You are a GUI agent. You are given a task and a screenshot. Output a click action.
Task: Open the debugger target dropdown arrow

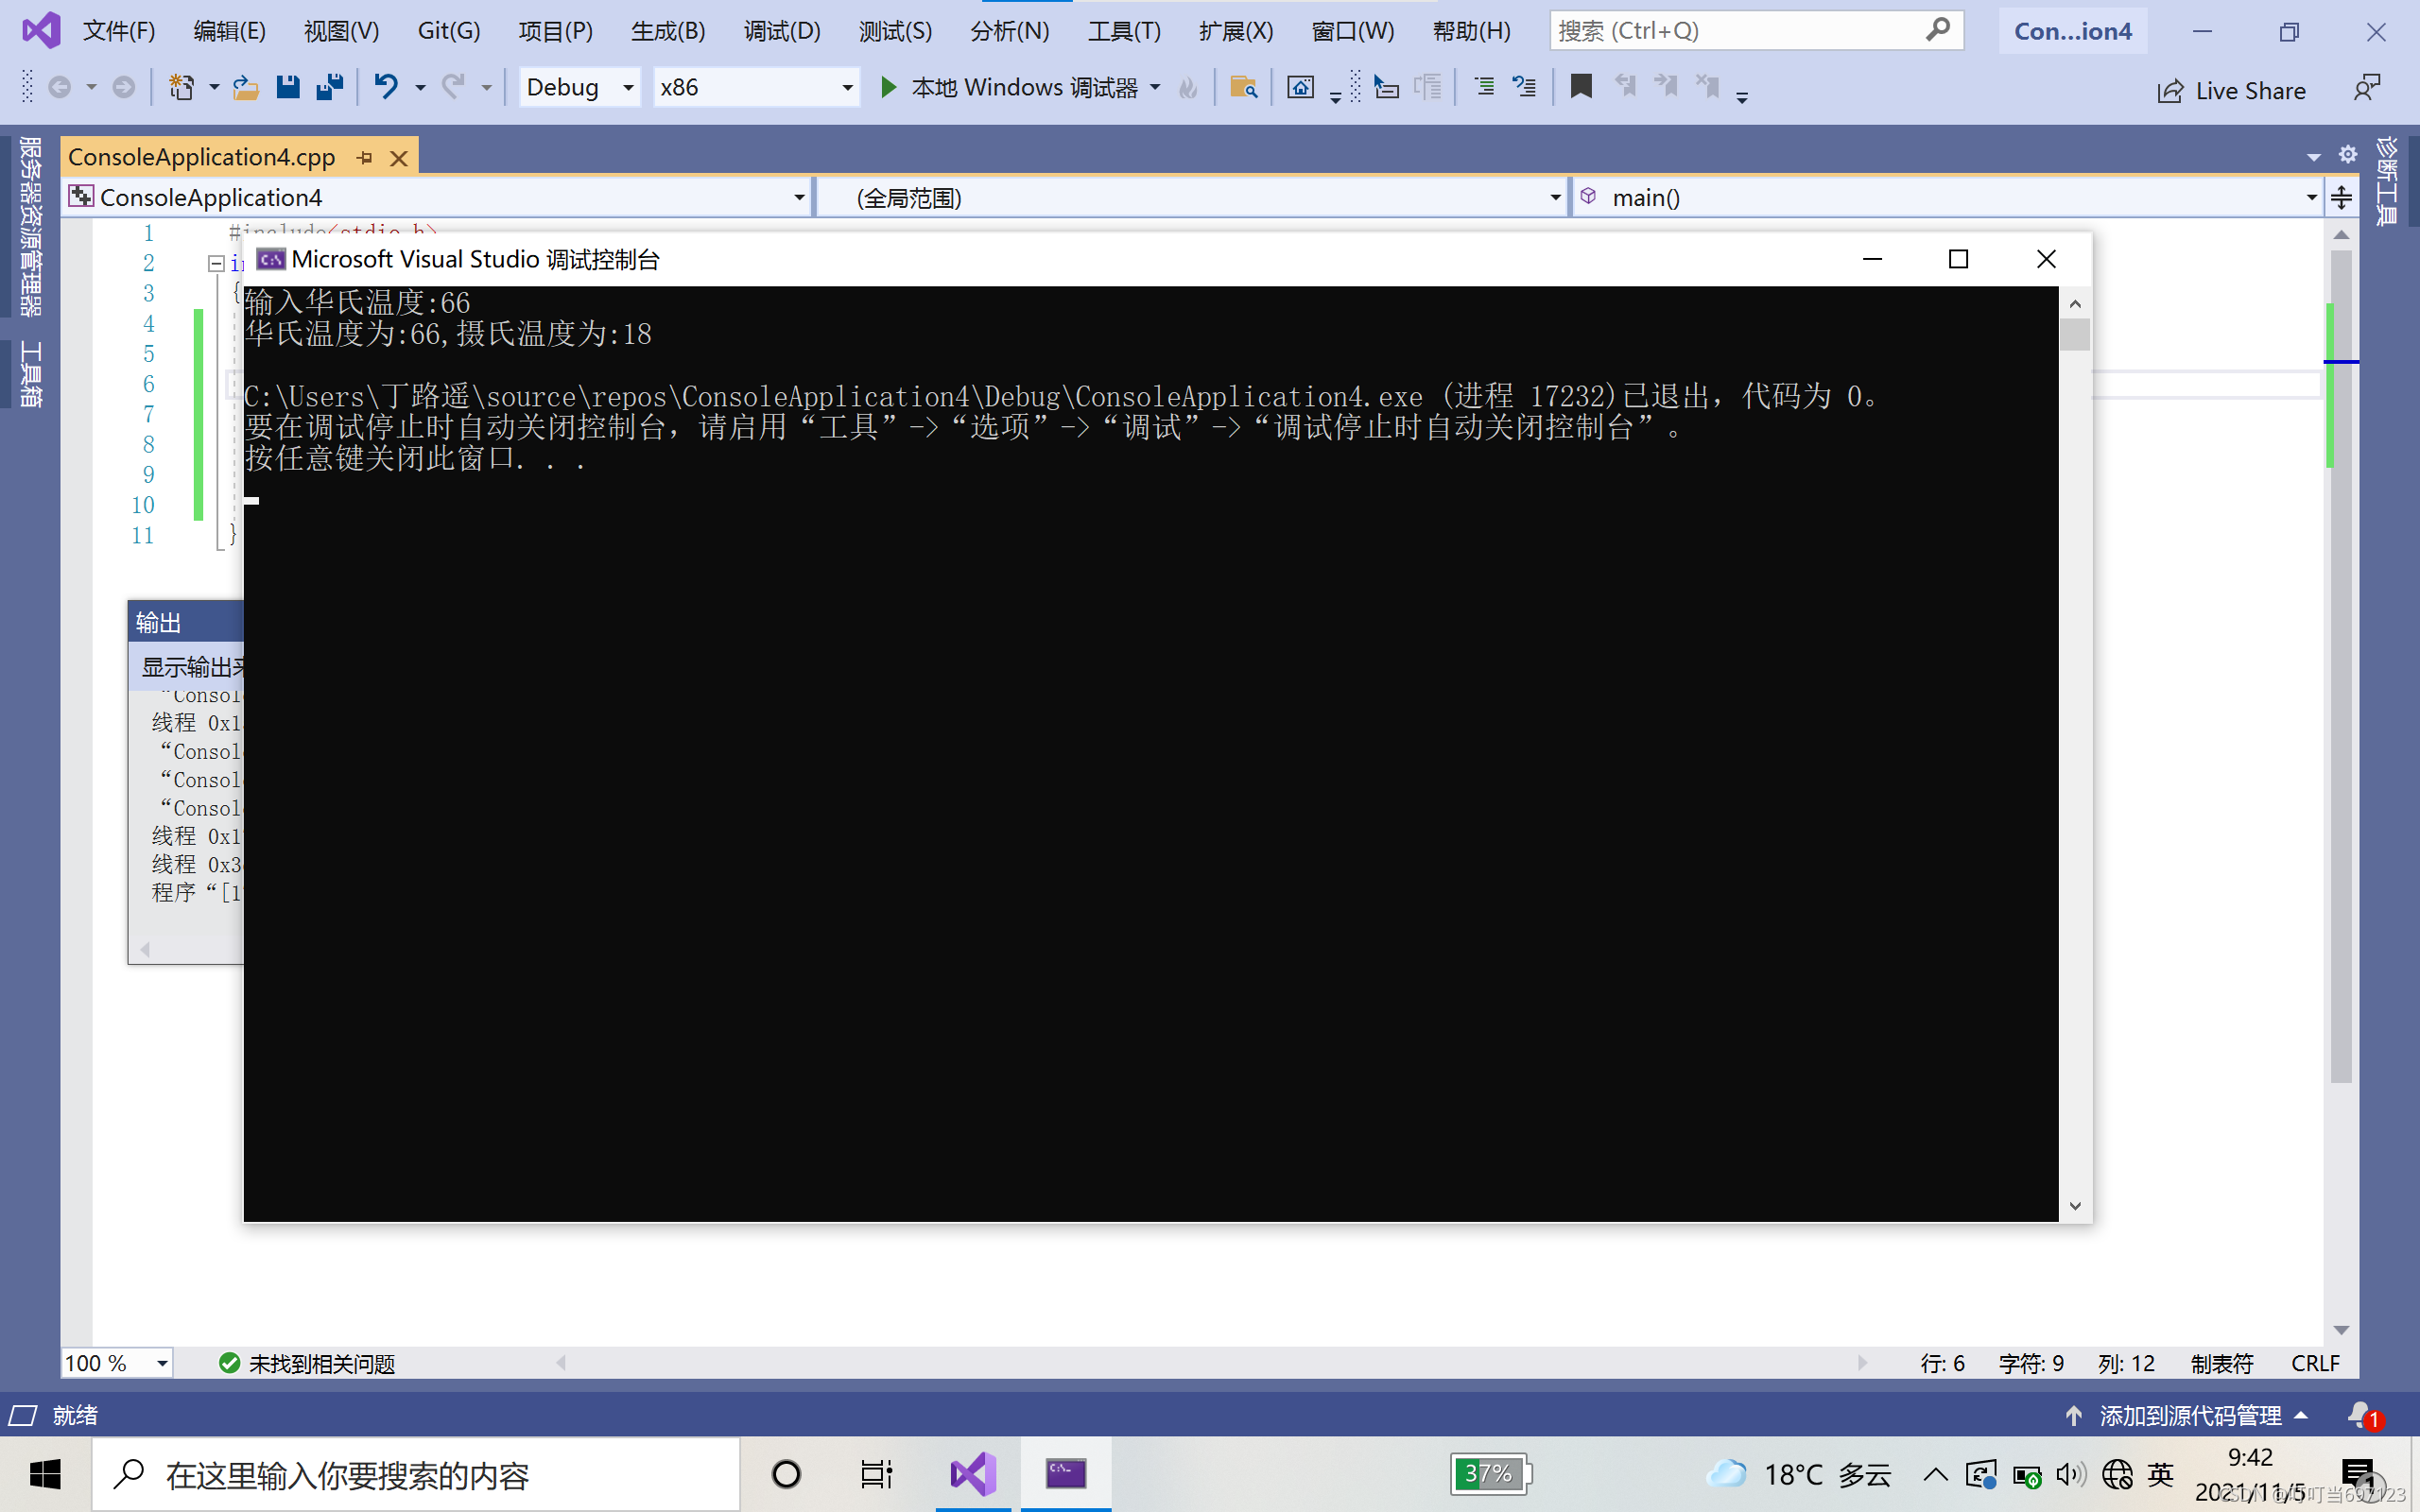click(1156, 88)
